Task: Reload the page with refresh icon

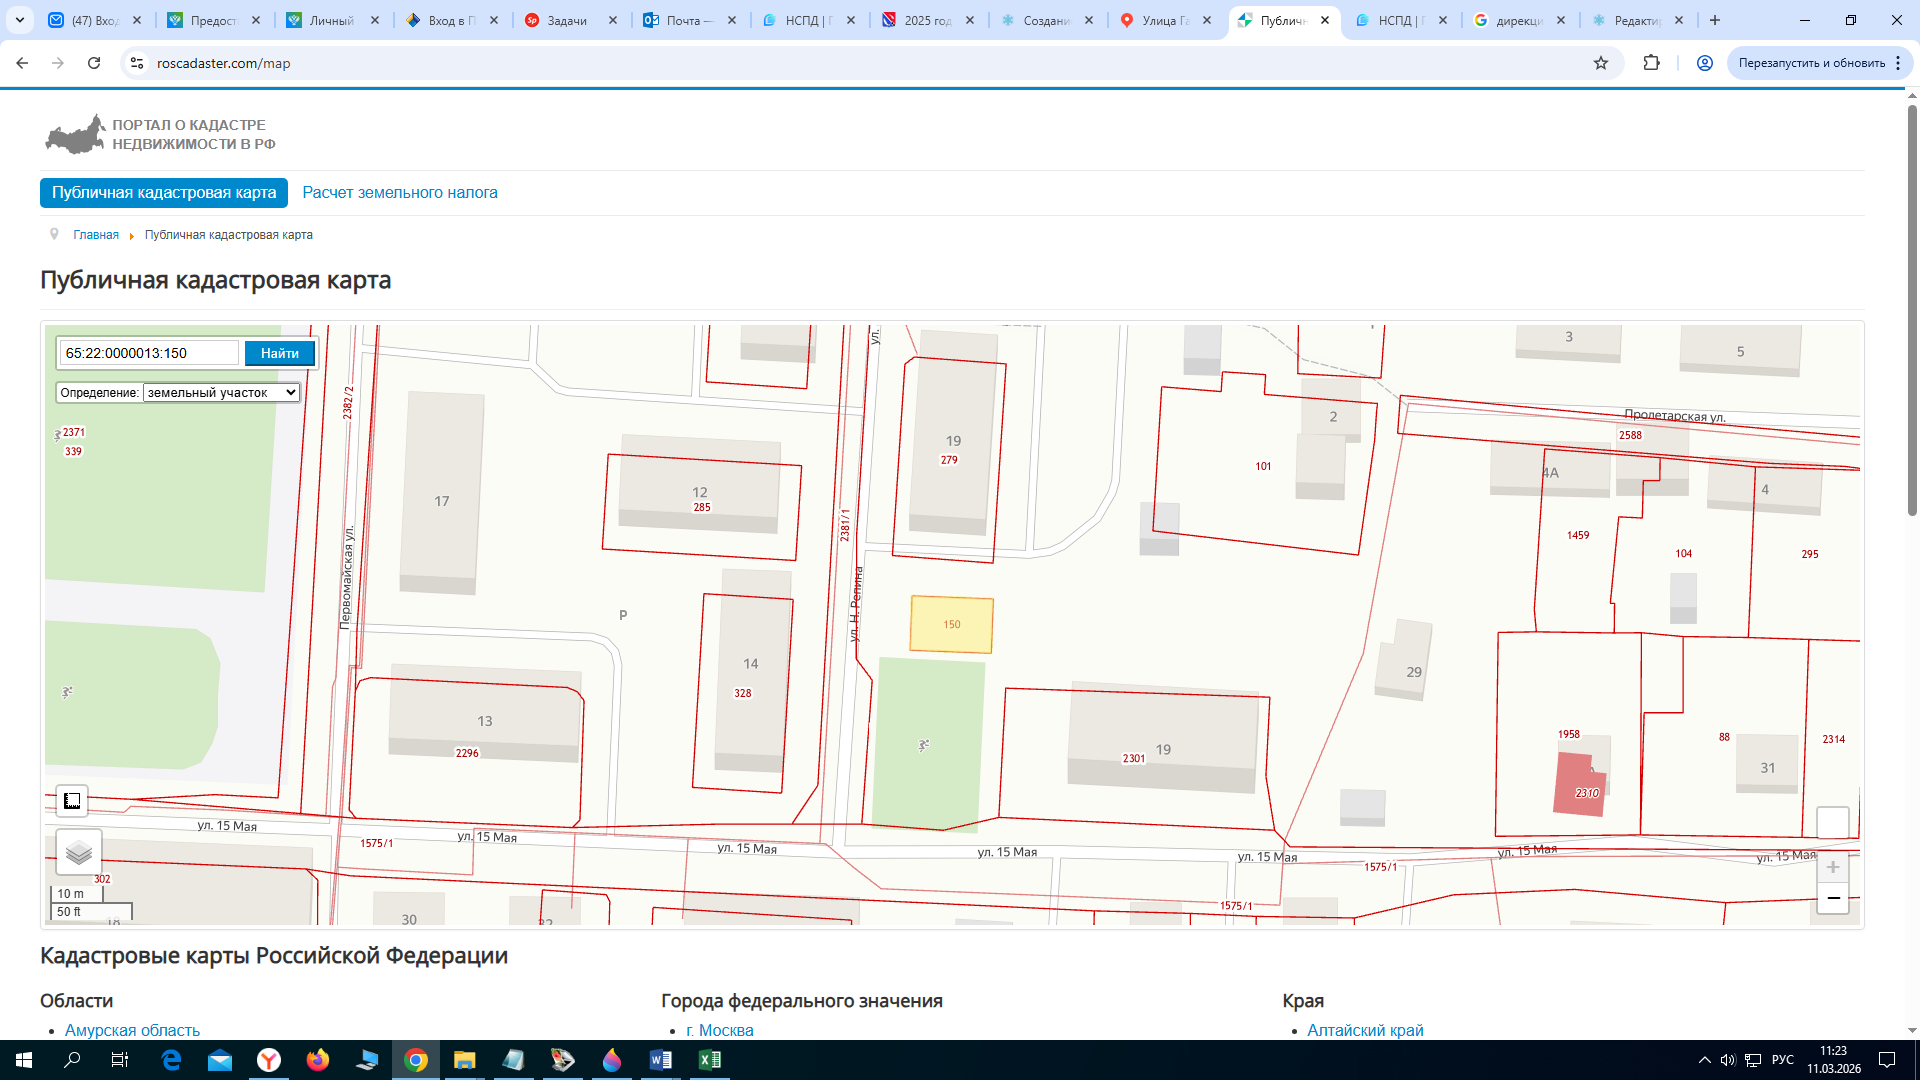Action: click(94, 63)
